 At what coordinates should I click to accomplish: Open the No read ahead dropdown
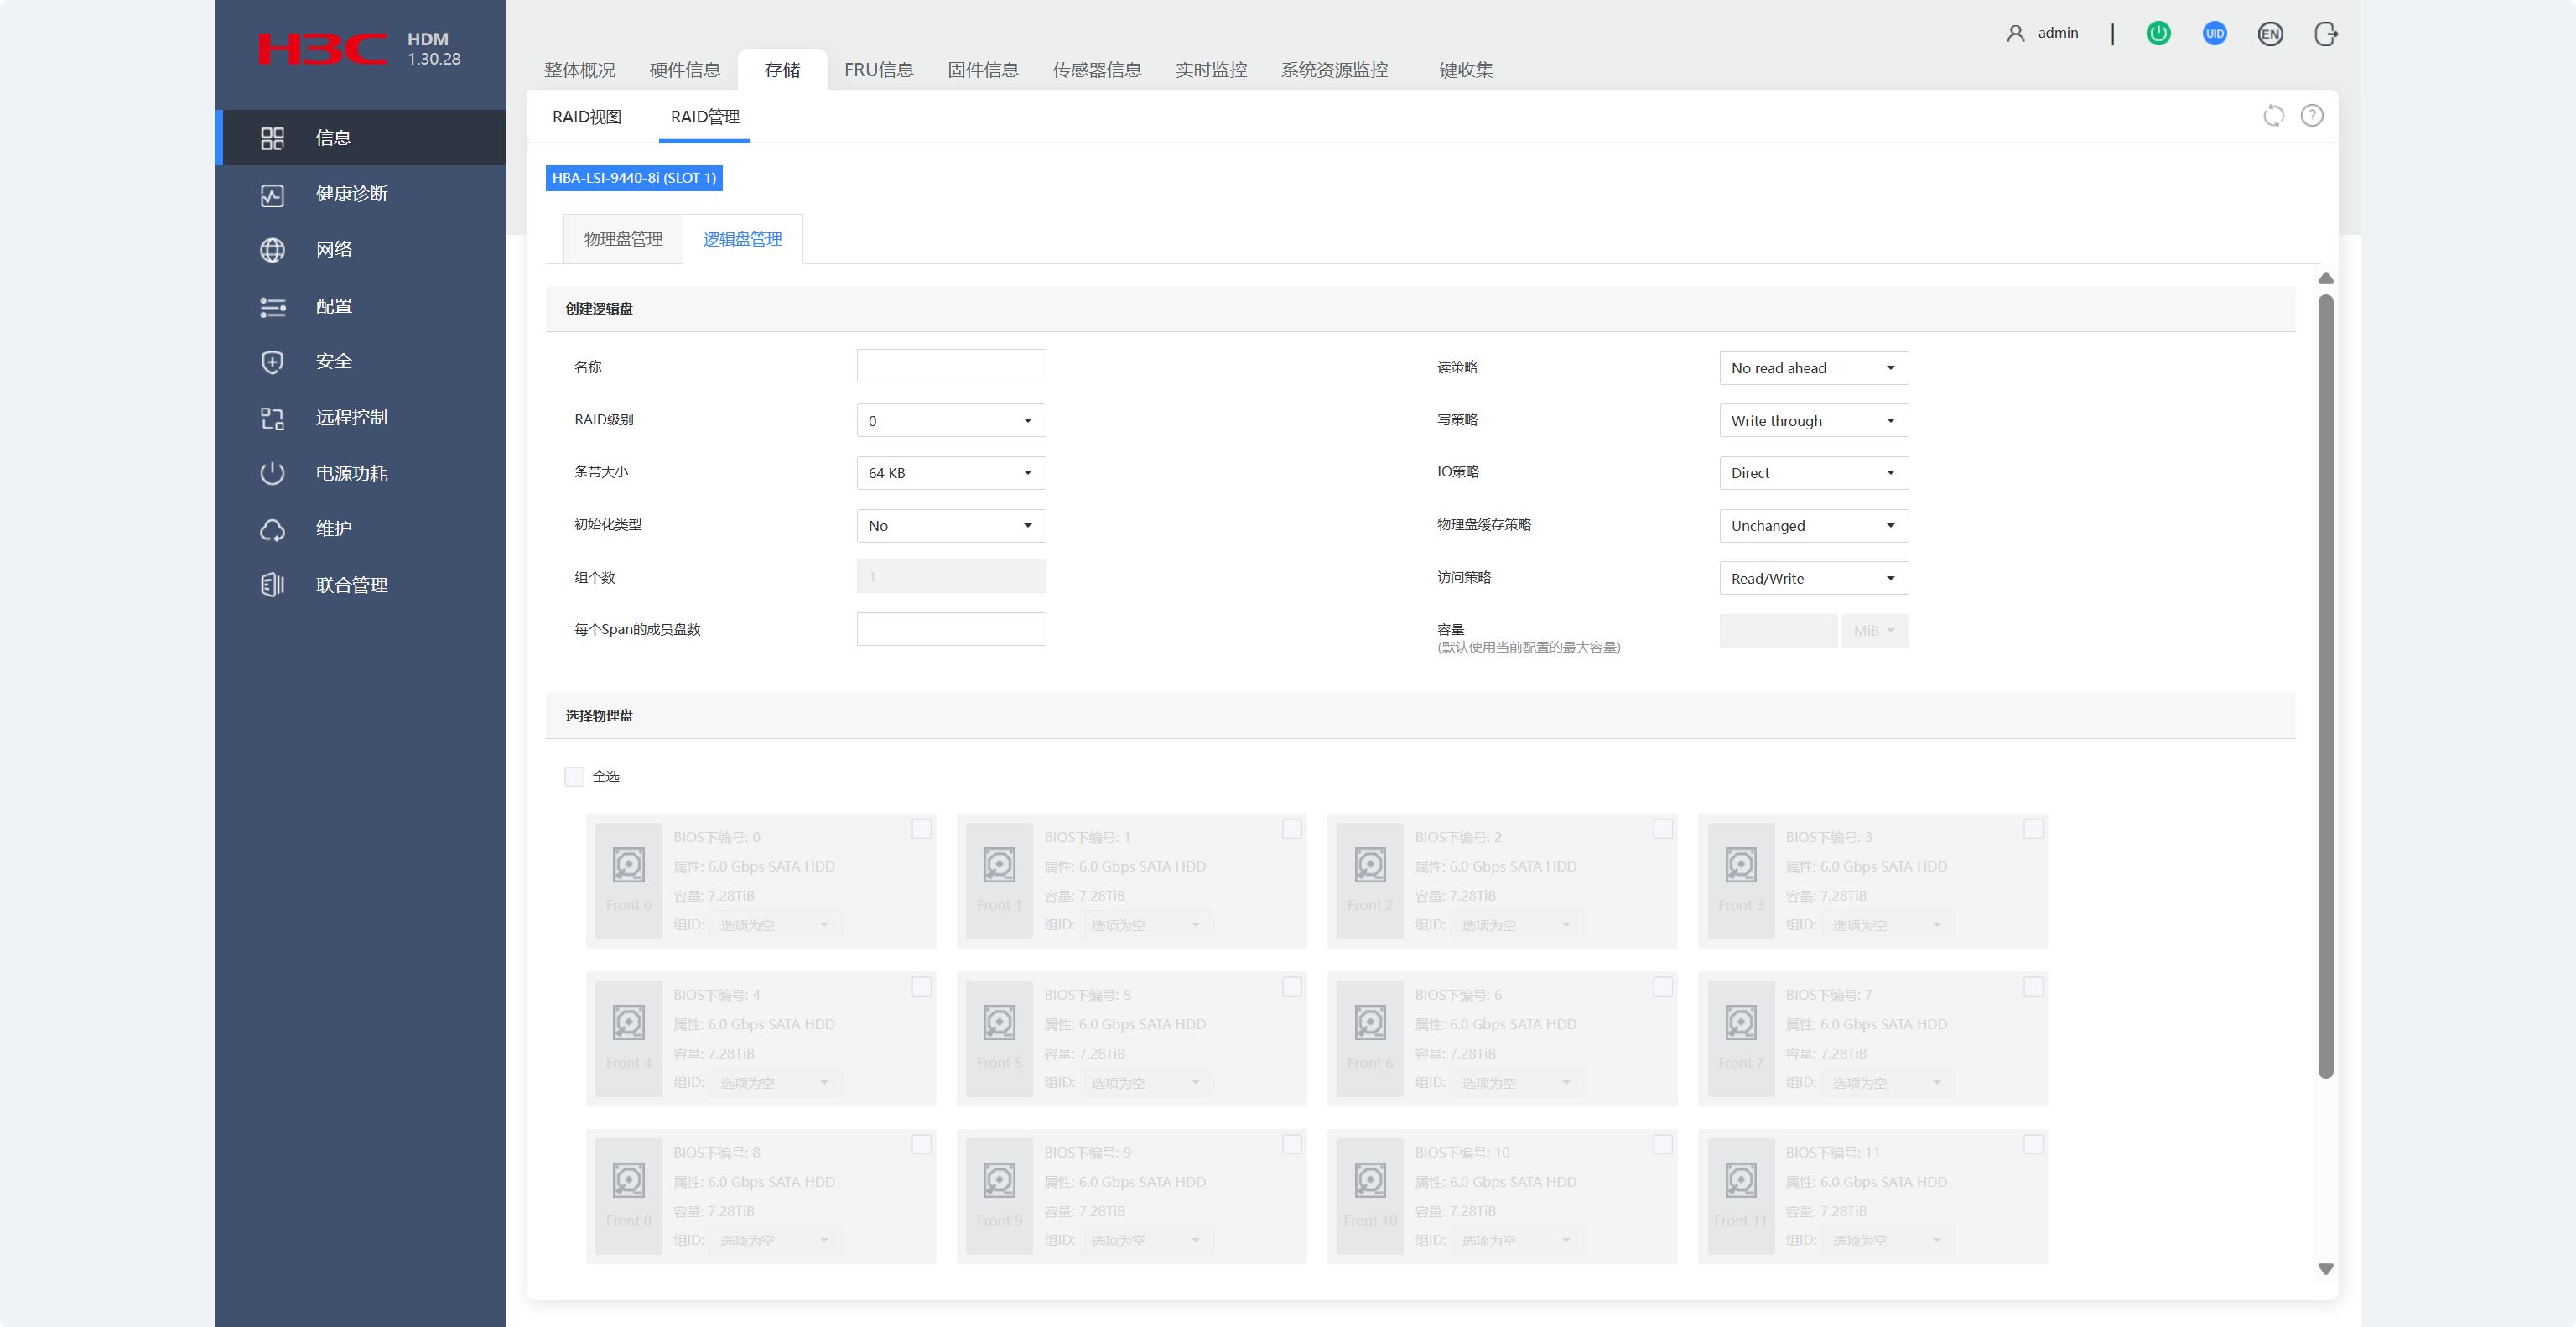point(1813,368)
